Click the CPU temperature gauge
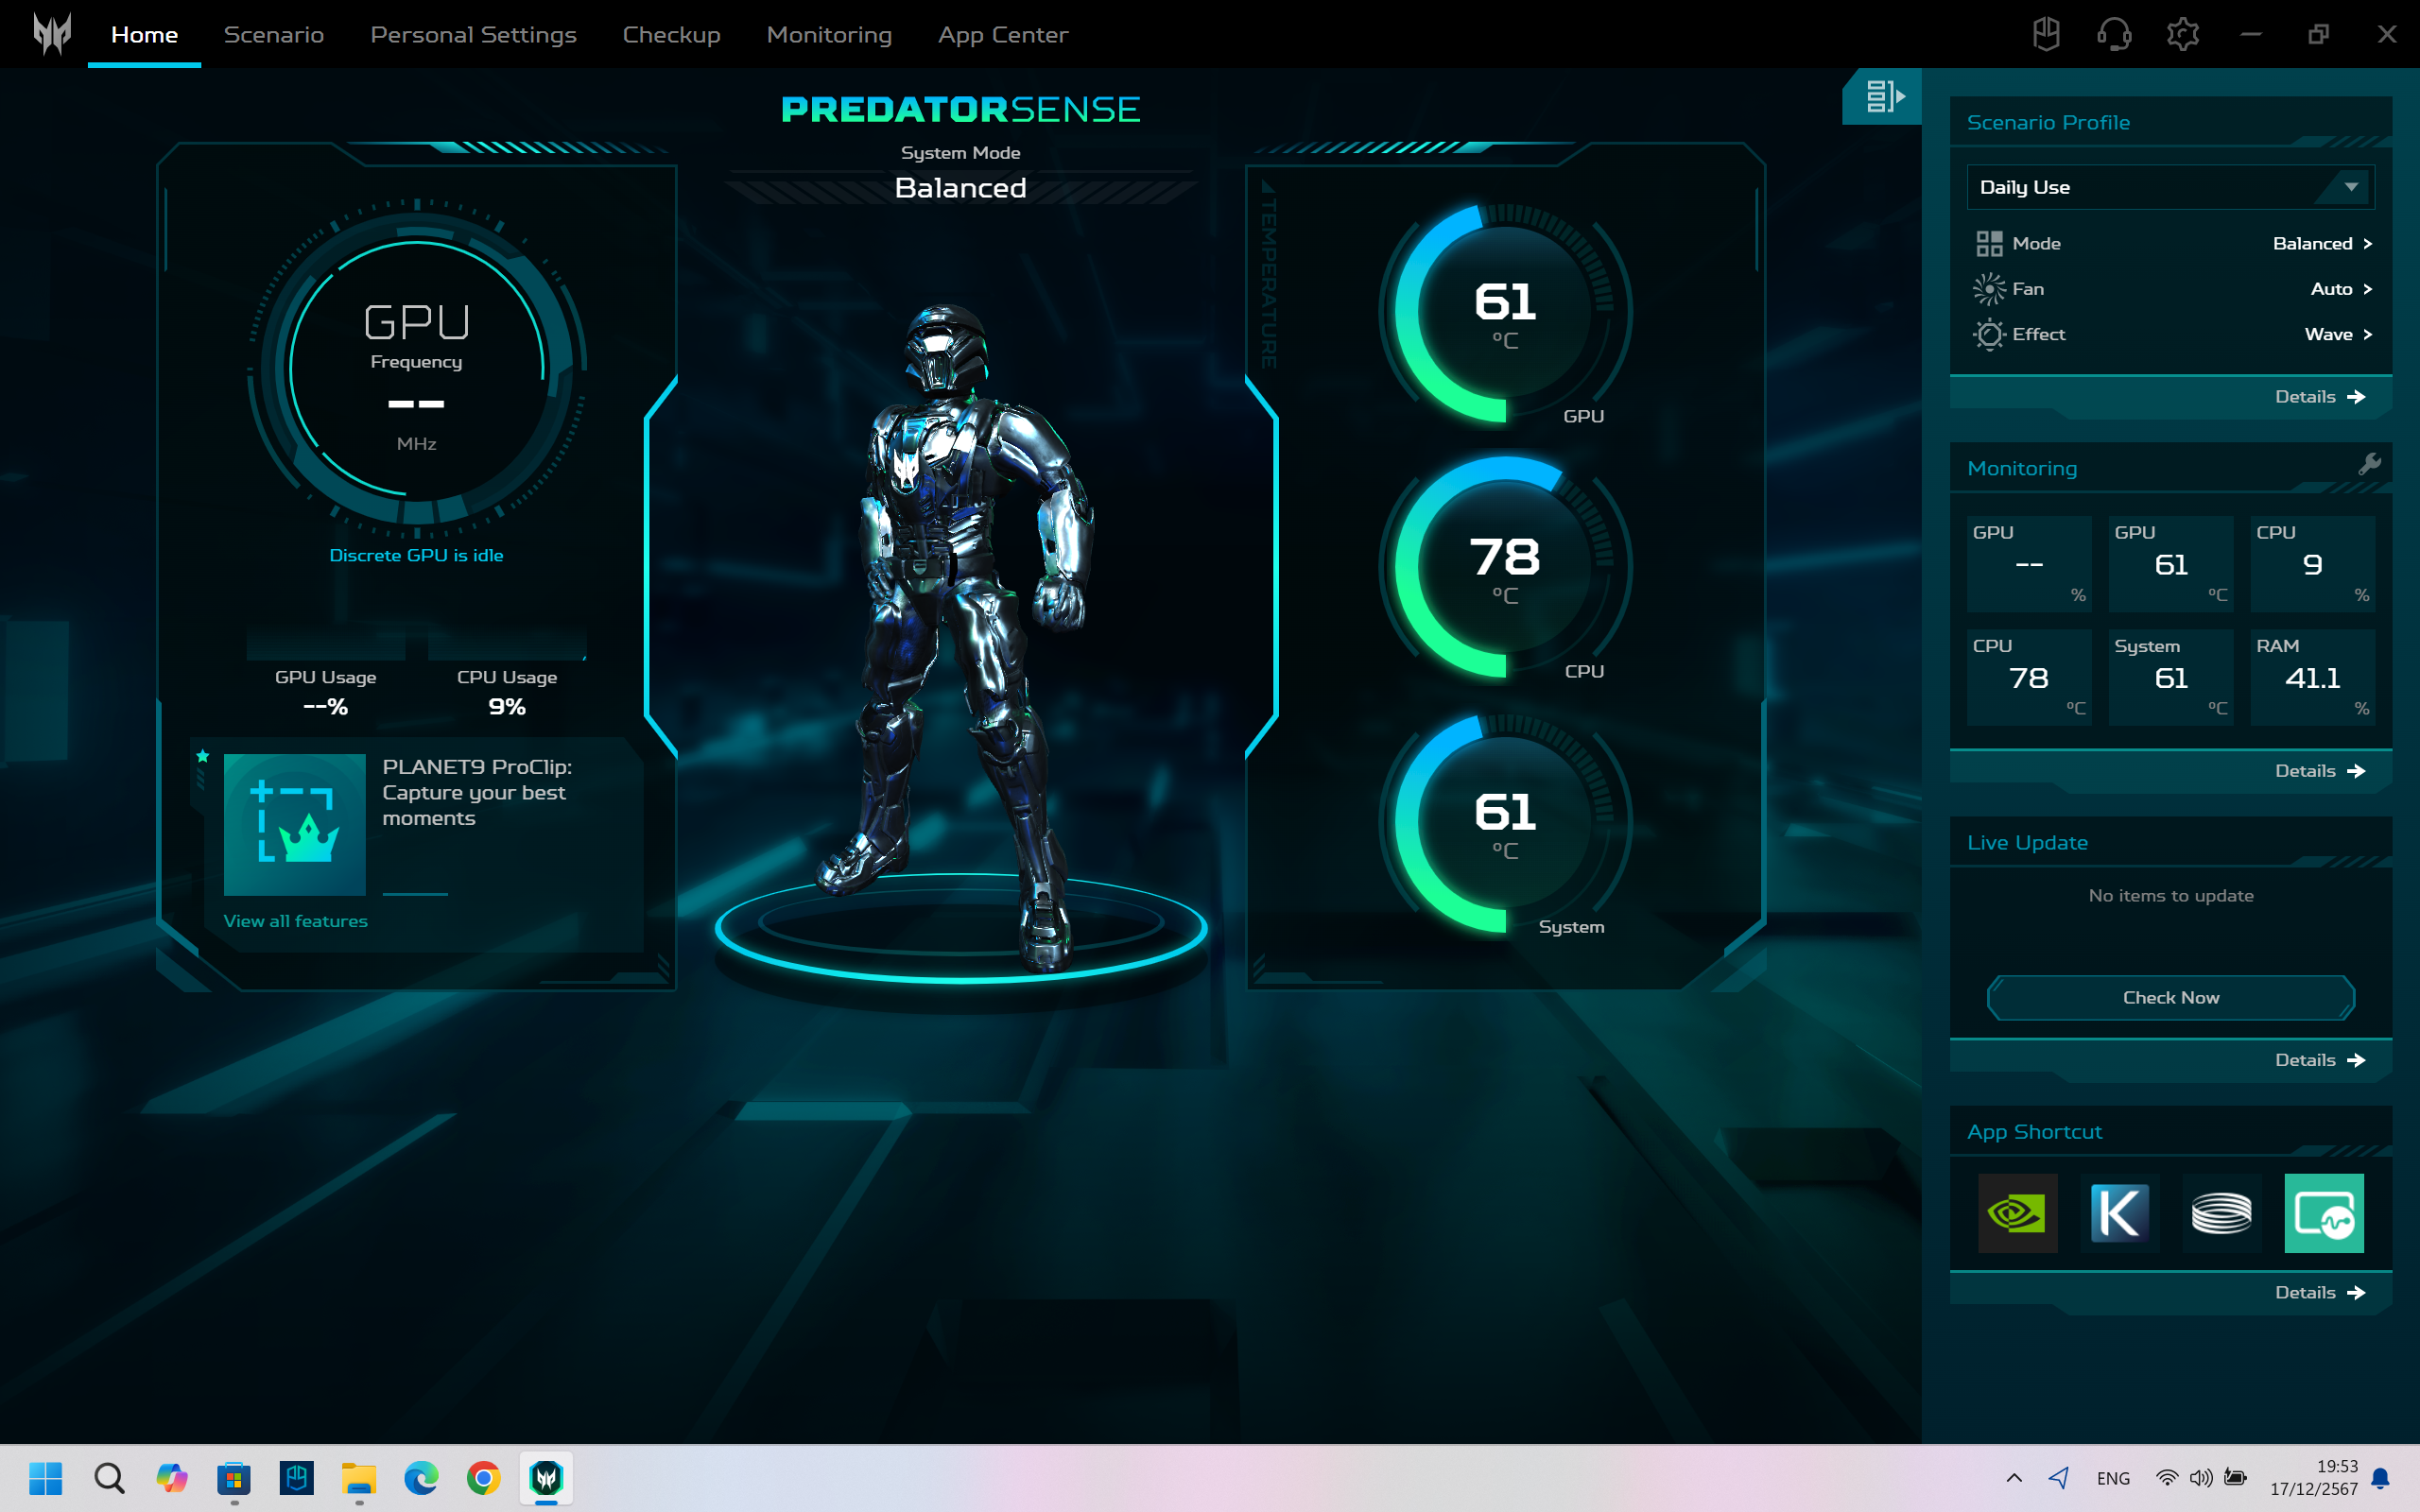 click(1505, 568)
